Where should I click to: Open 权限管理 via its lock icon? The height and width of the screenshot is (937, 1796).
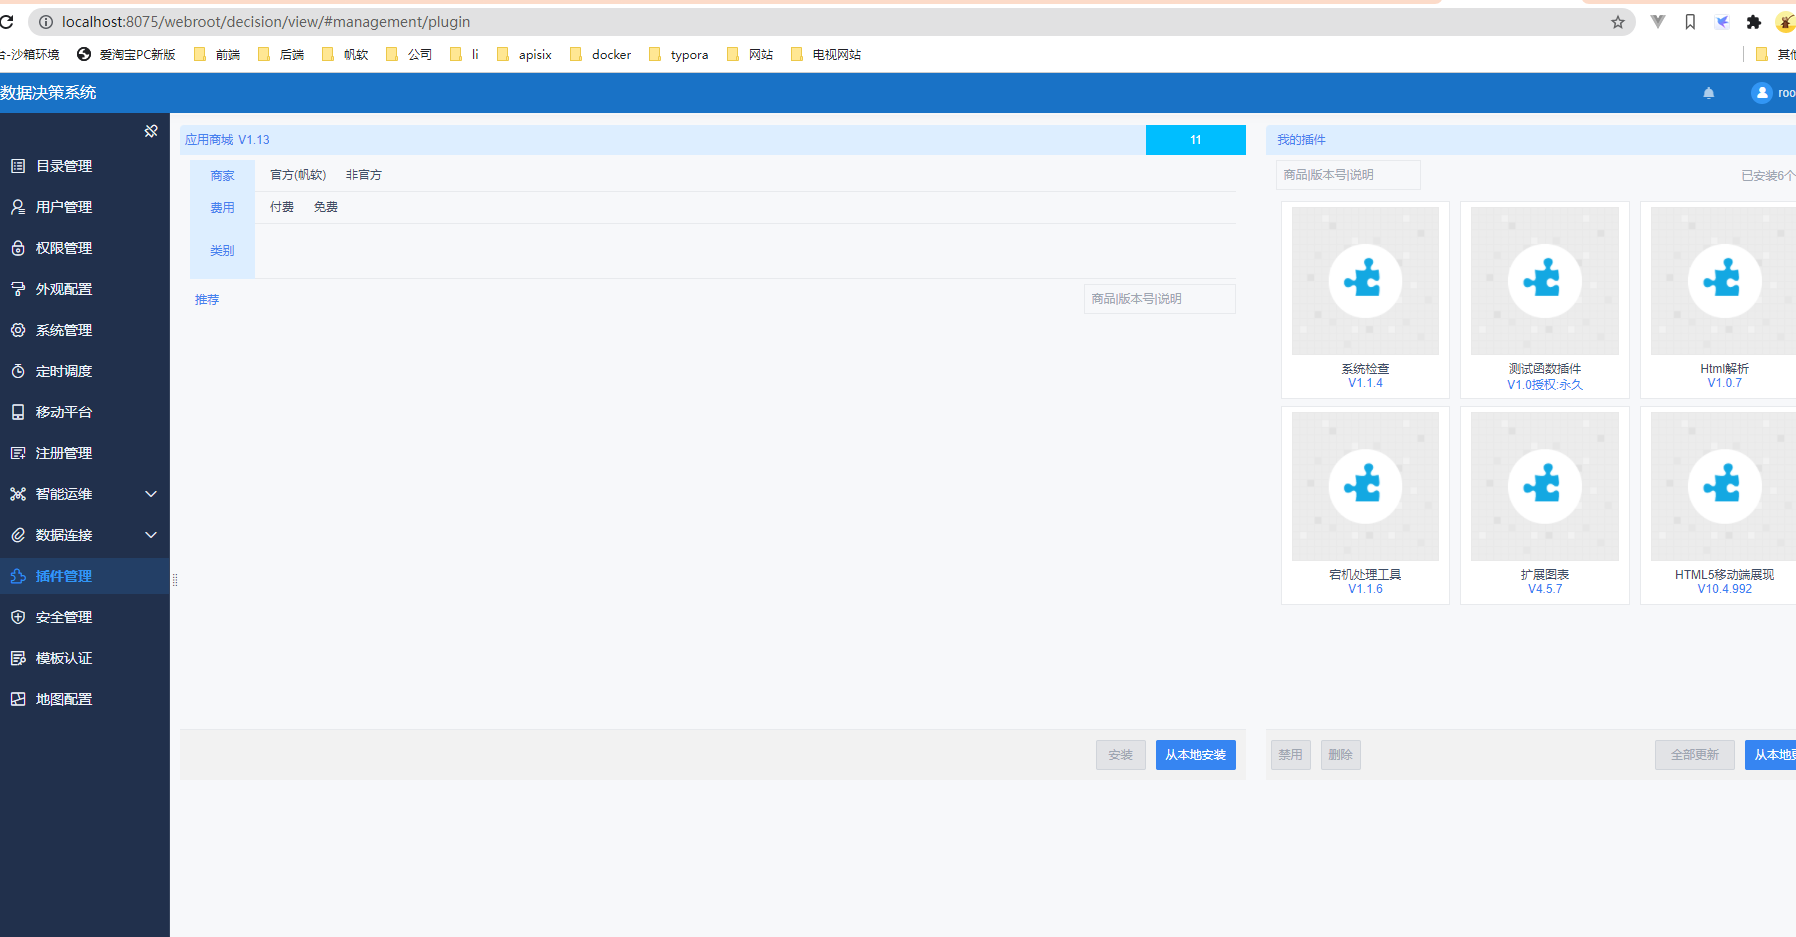(18, 248)
